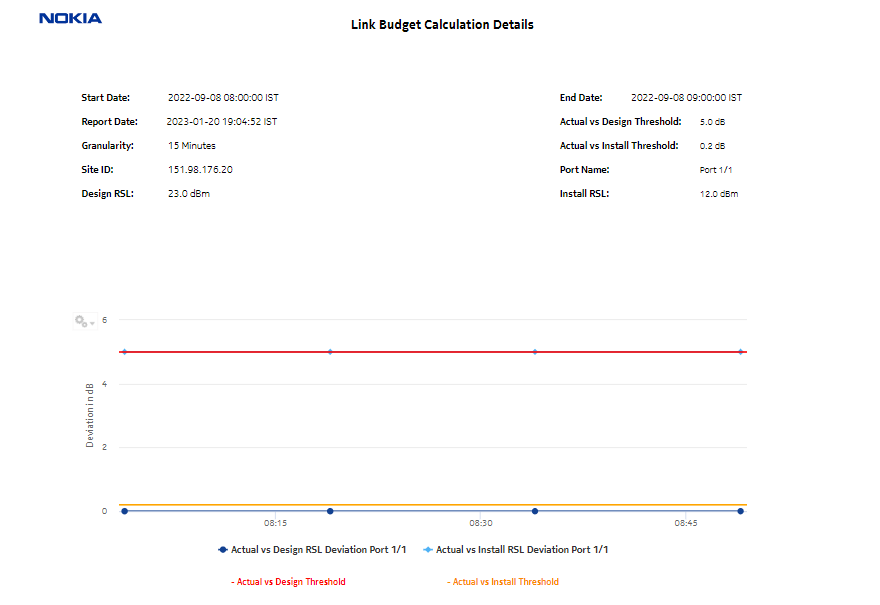
Task: Click the dark blue diamond legend marker
Action: pyautogui.click(x=222, y=549)
